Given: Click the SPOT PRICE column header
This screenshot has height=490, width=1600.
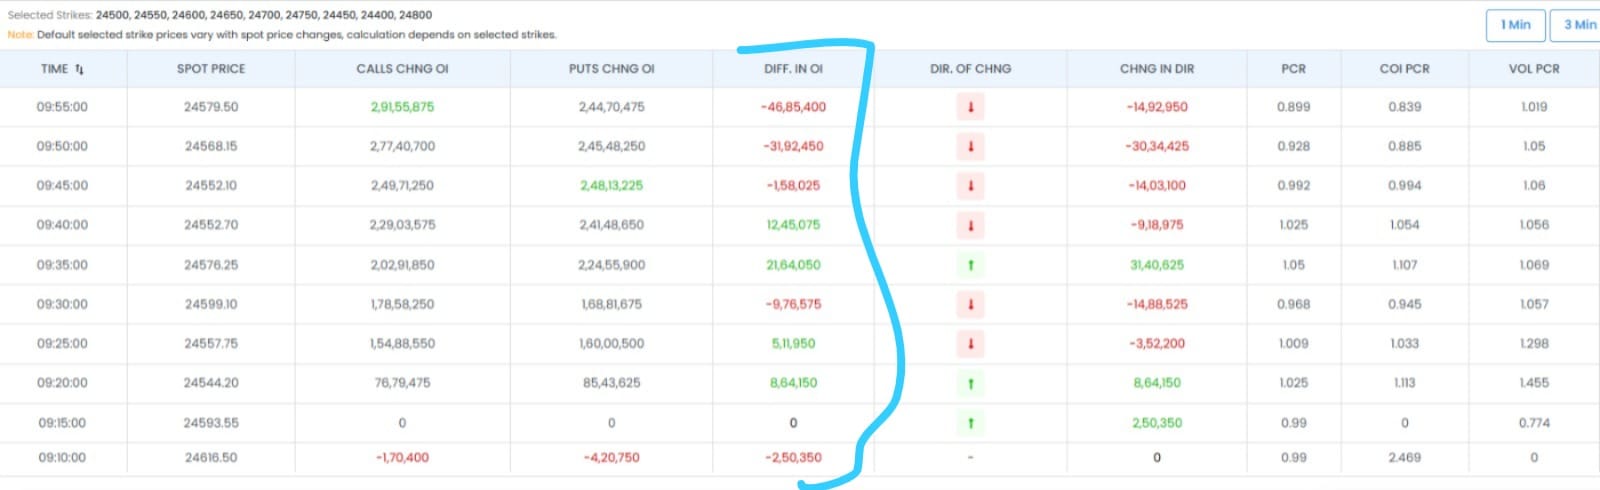Looking at the screenshot, I should point(211,69).
